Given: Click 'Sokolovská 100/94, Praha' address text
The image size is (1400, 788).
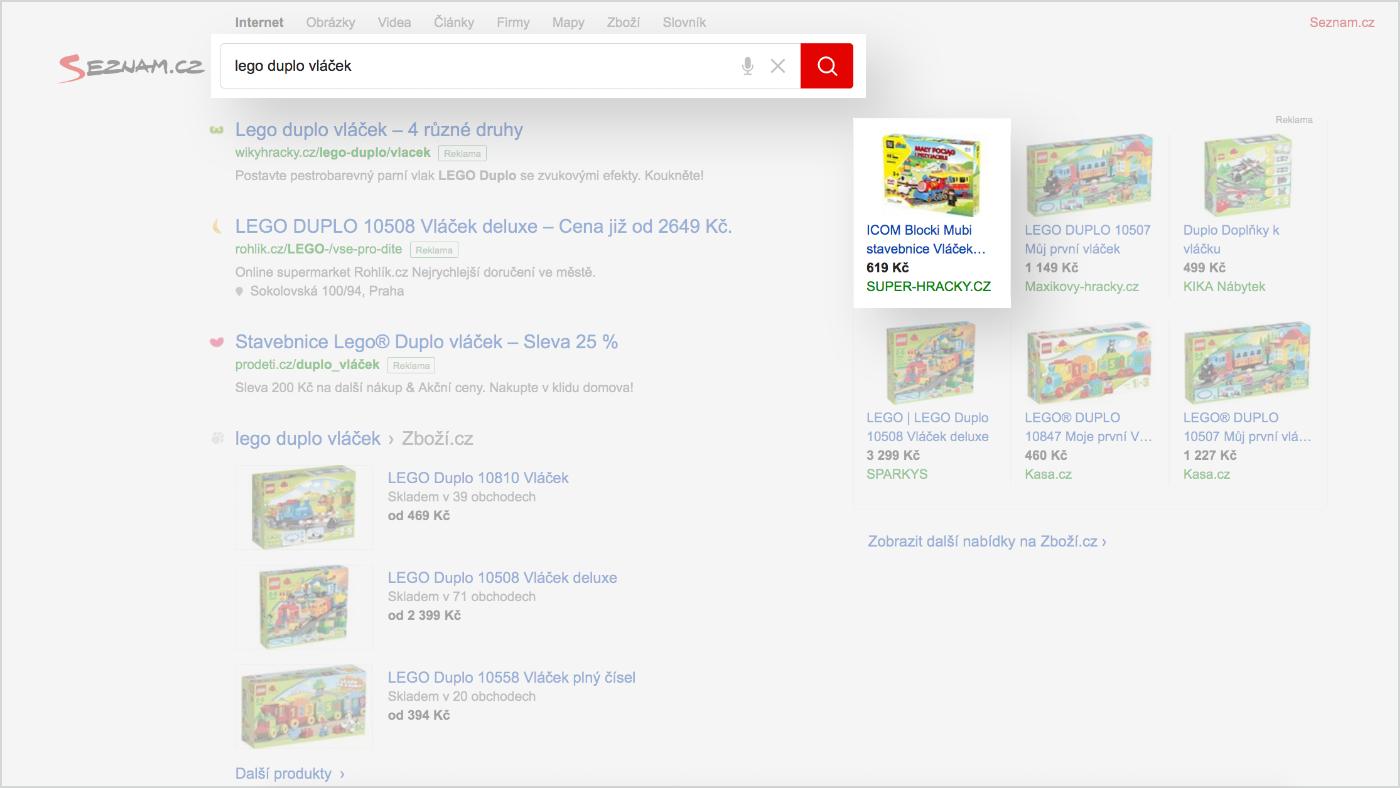Looking at the screenshot, I should [327, 292].
